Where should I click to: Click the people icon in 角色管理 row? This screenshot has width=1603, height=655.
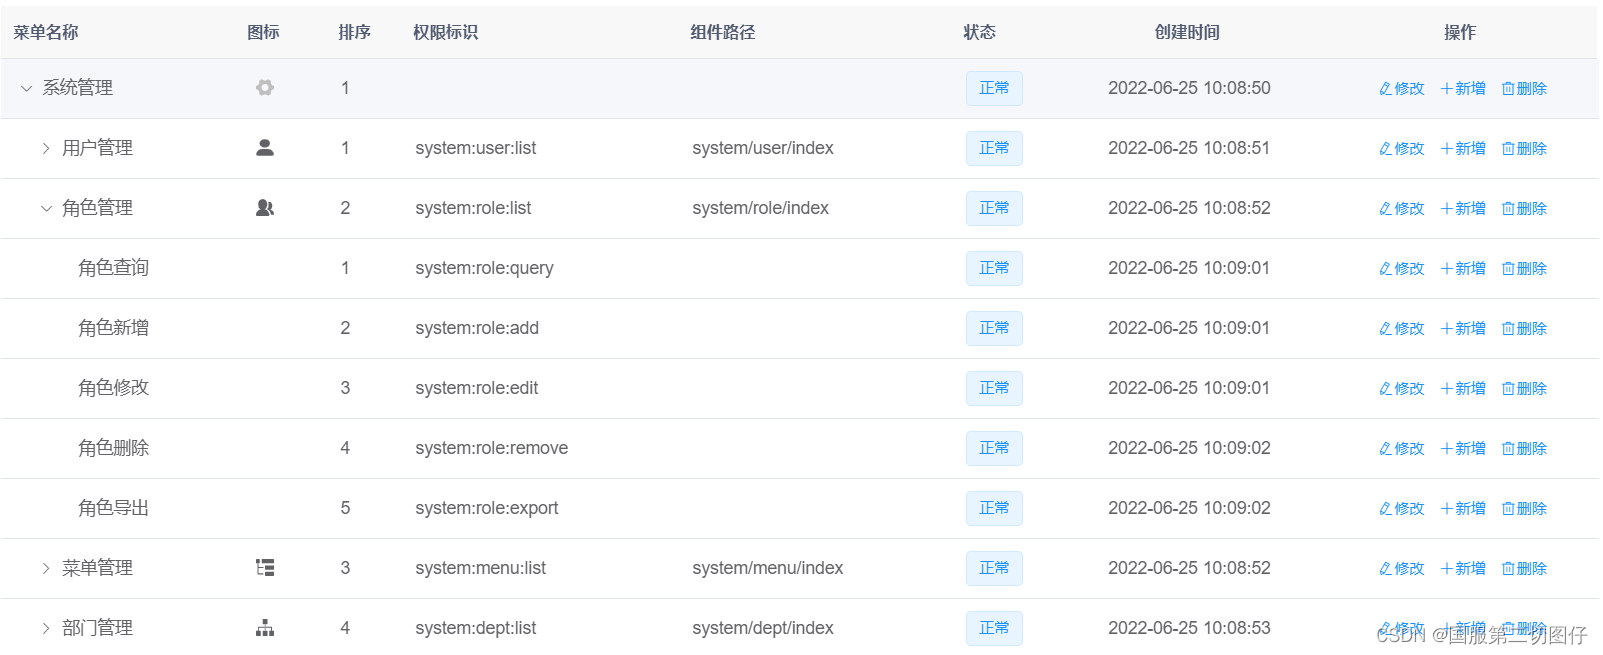(x=265, y=208)
